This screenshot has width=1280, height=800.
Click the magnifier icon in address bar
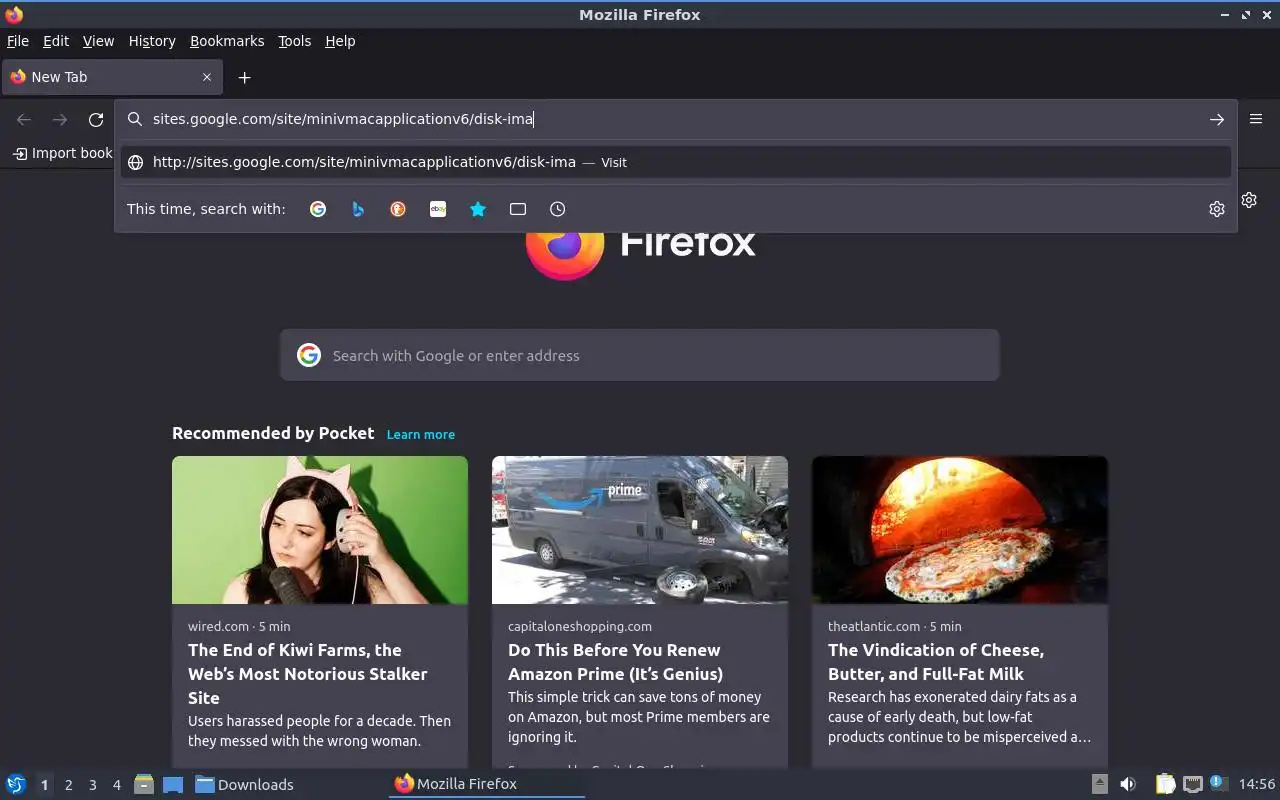135,119
